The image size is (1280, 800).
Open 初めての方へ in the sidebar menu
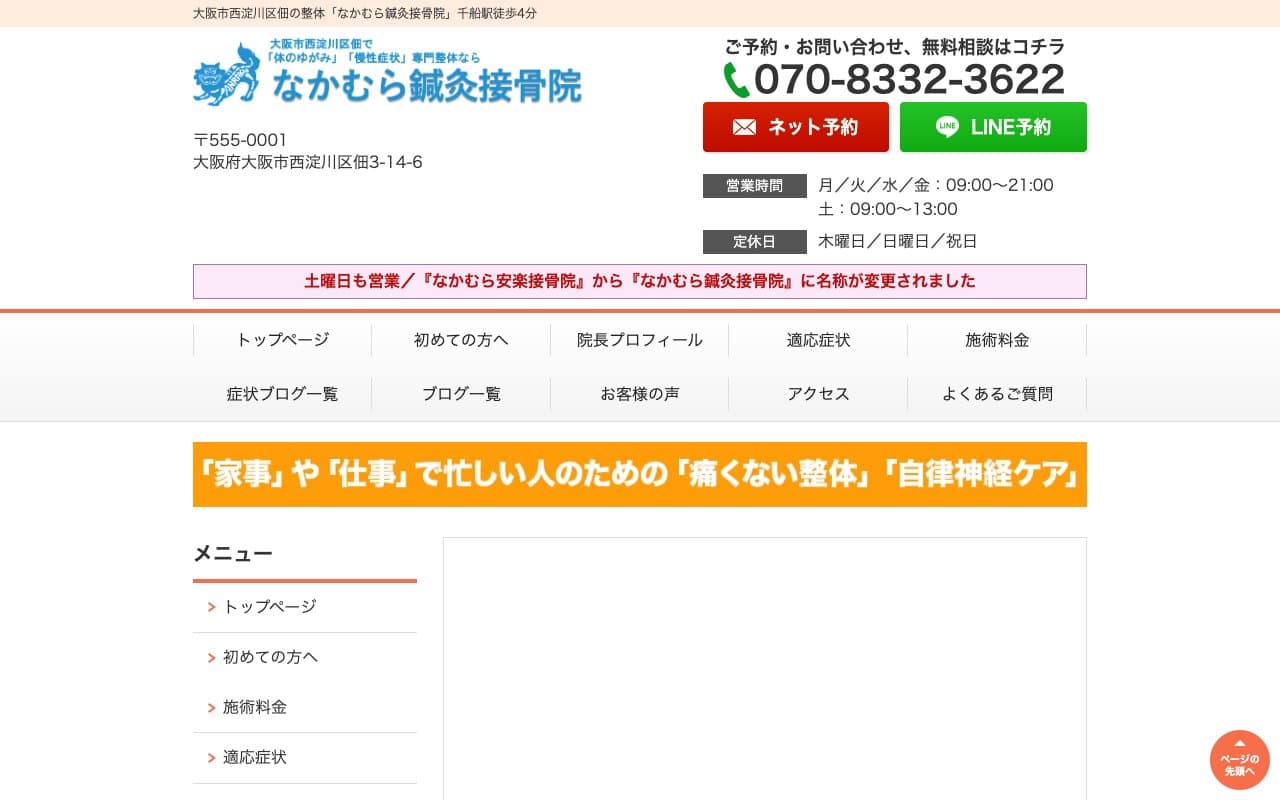271,656
